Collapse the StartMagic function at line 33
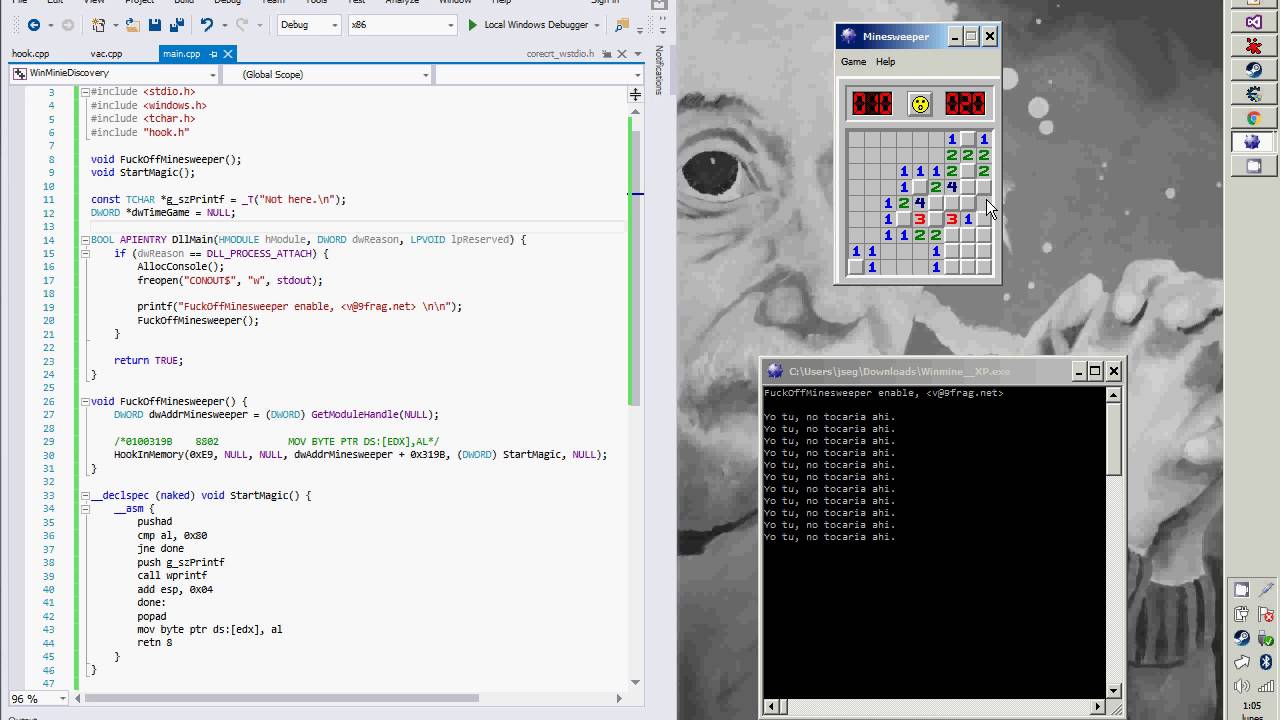This screenshot has width=1280, height=720. (x=85, y=496)
